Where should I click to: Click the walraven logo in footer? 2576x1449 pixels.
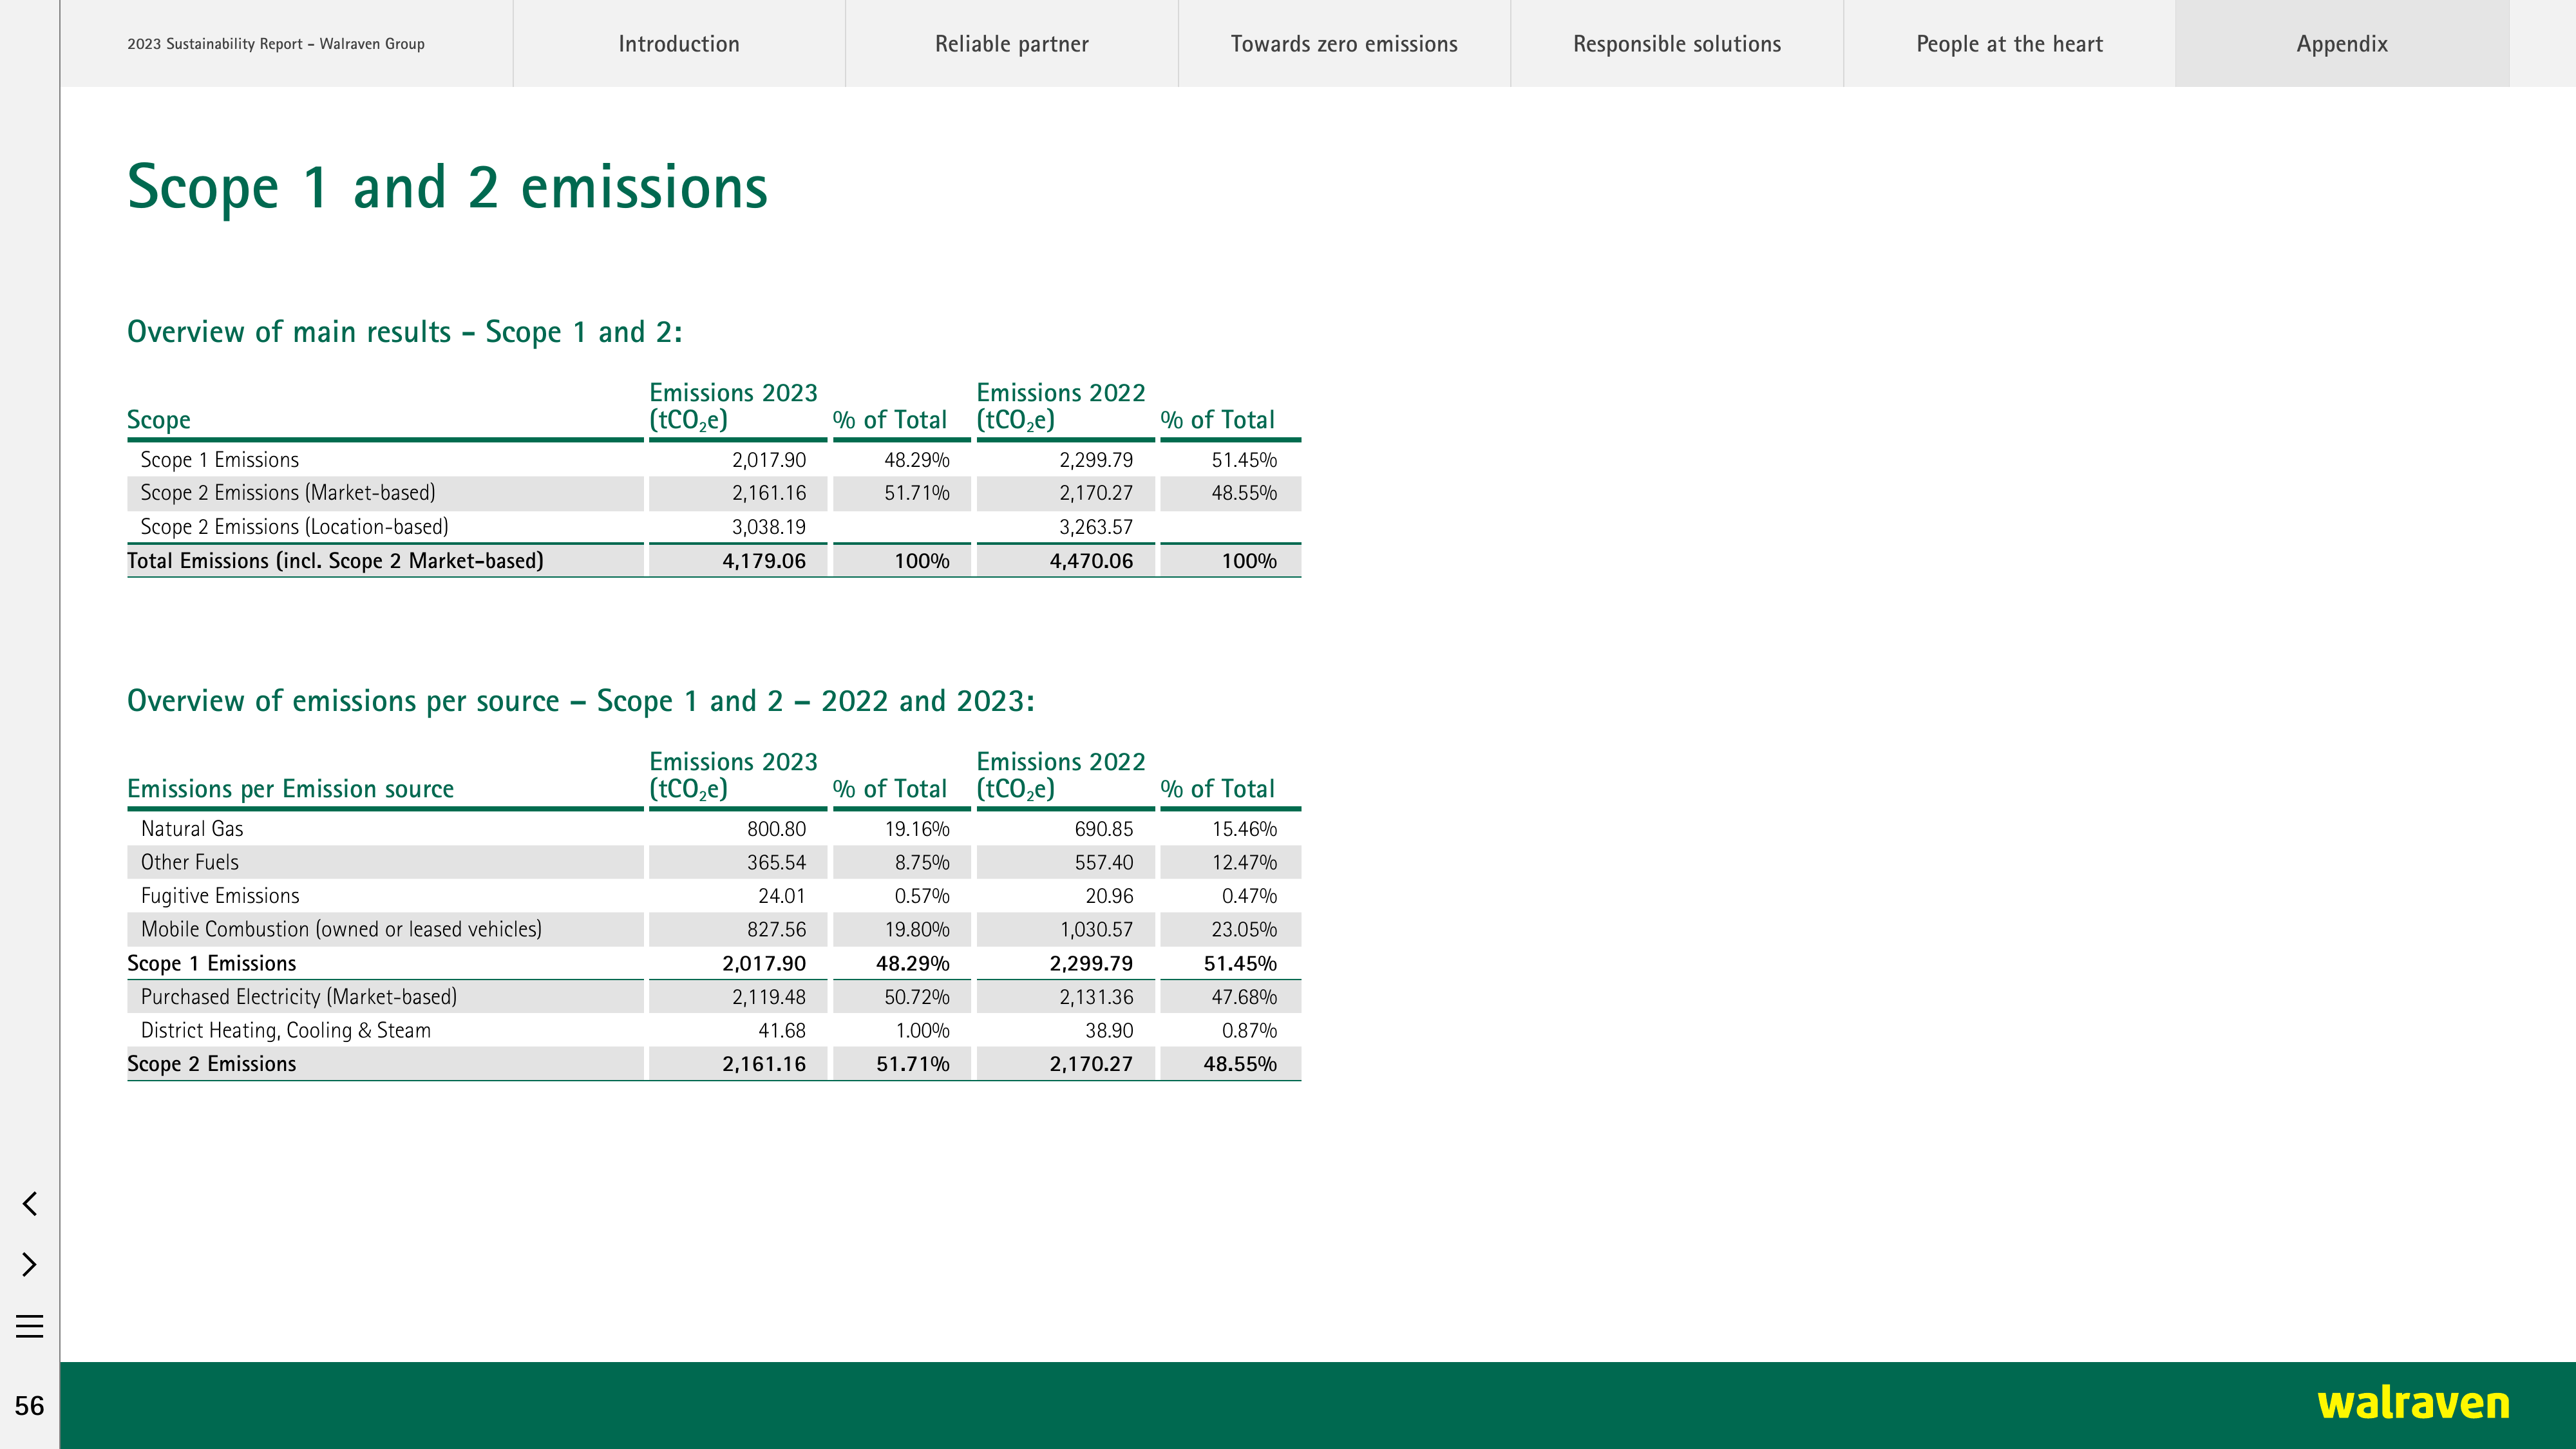click(2413, 1403)
